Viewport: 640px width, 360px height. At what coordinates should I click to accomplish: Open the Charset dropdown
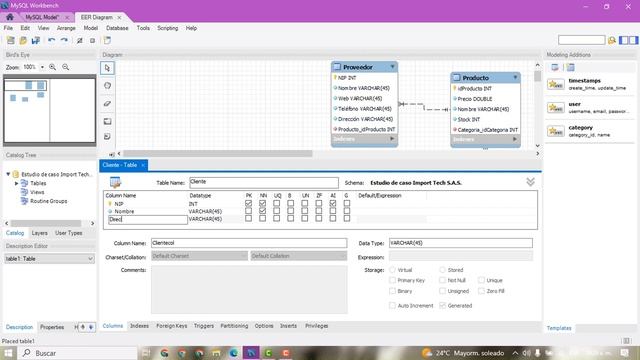(x=199, y=256)
